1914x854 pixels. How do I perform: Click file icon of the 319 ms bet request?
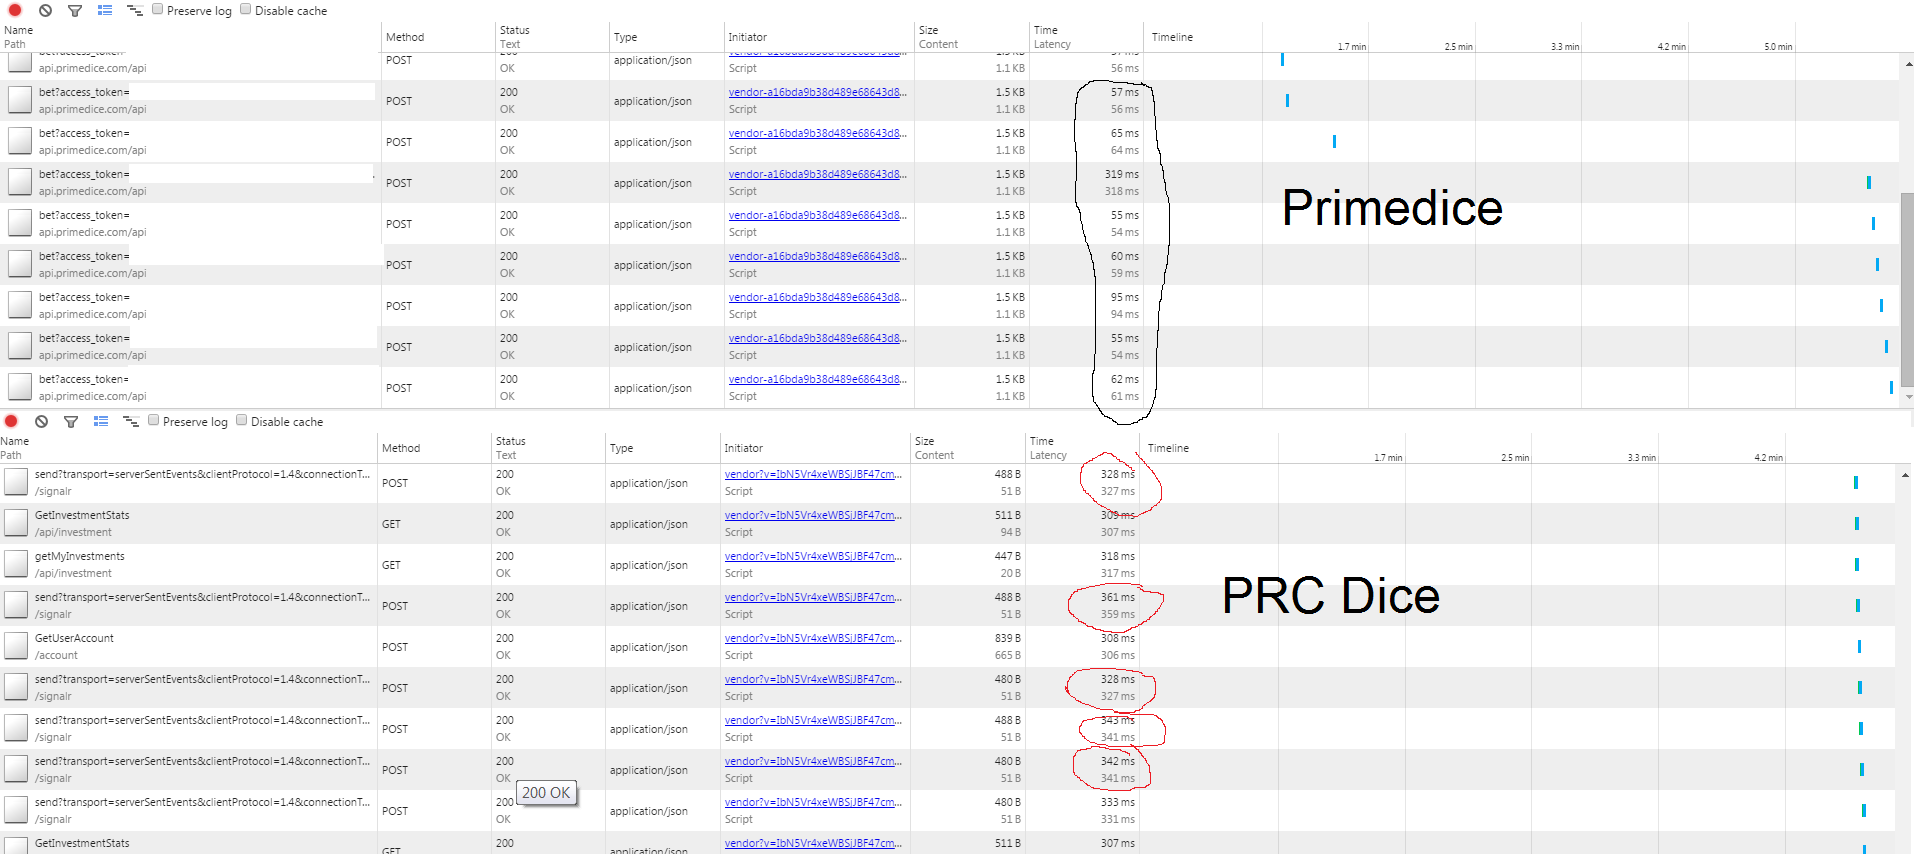point(20,182)
